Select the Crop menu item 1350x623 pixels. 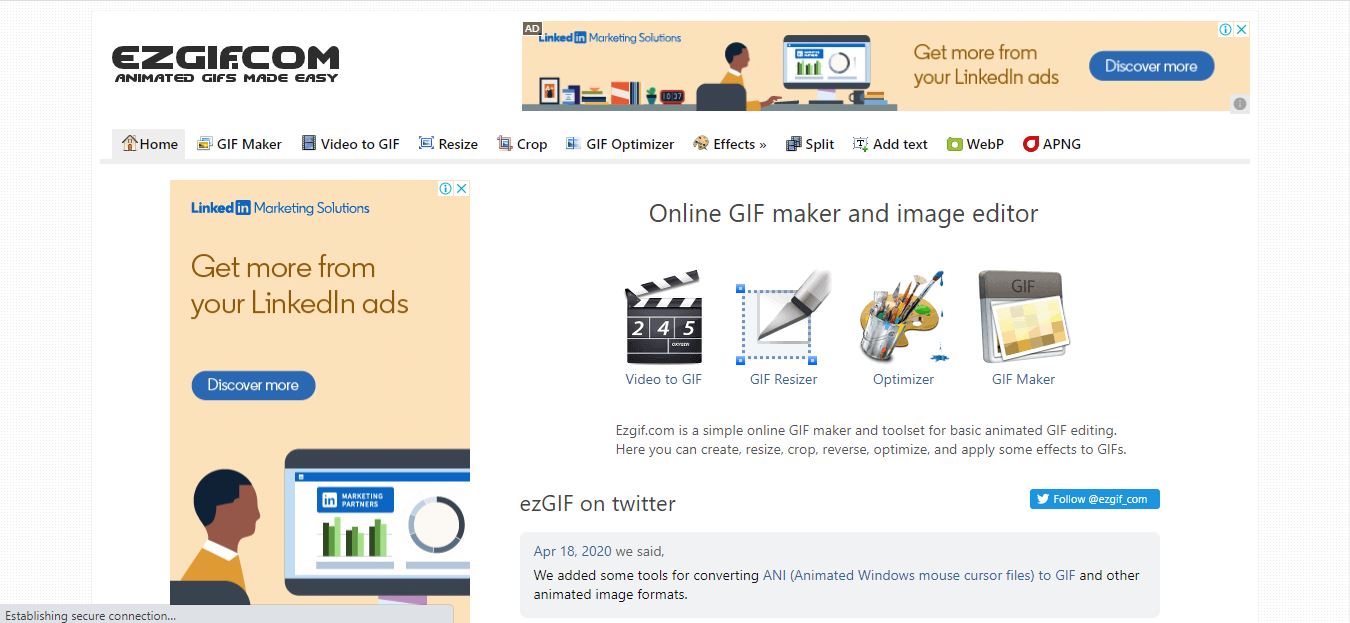523,144
